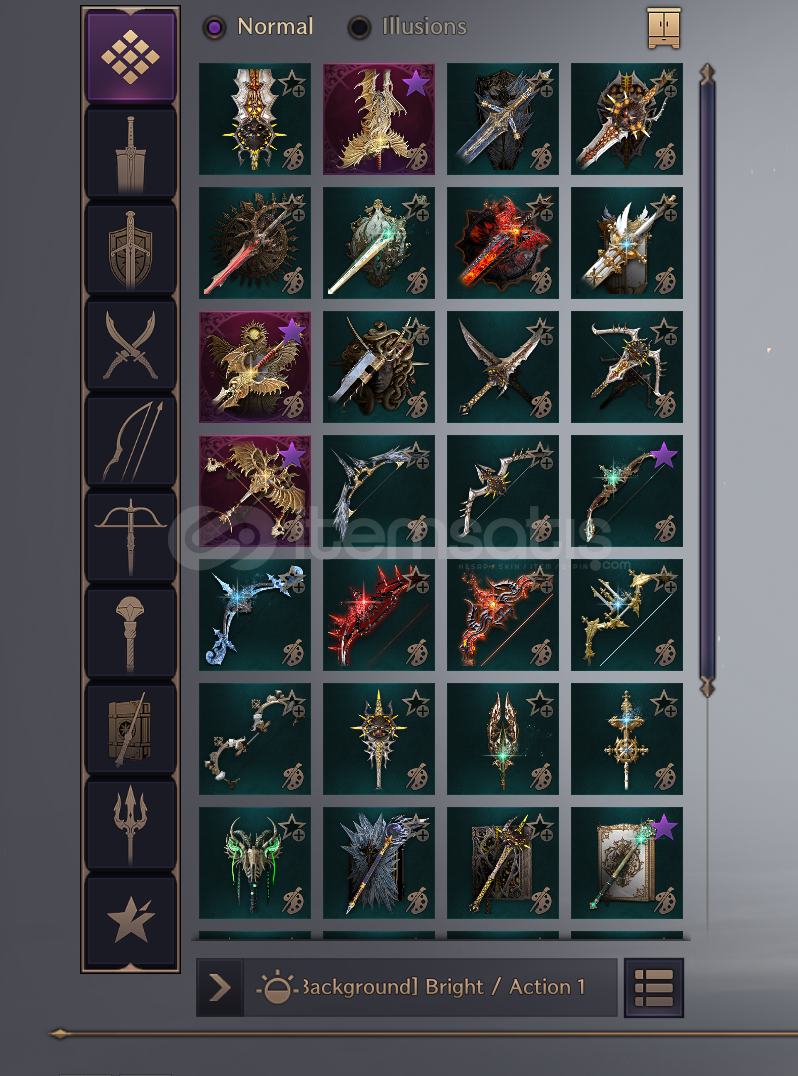Image resolution: width=798 pixels, height=1076 pixels.
Task: Open the wardrobe cabinet icon
Action: click(x=664, y=28)
